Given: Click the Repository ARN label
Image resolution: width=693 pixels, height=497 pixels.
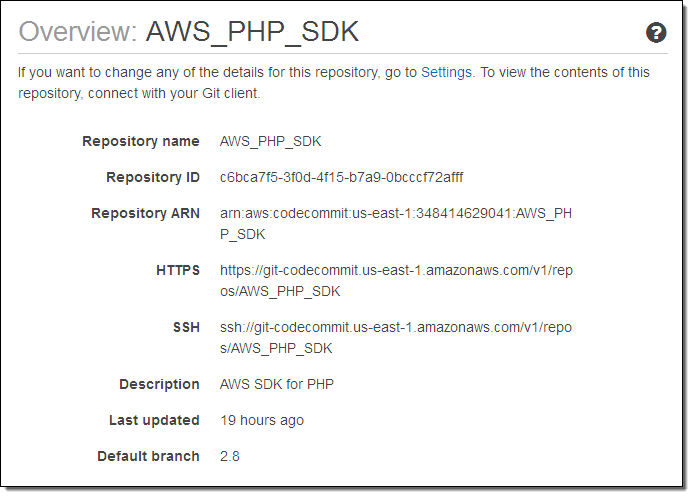Looking at the screenshot, I should 145,213.
